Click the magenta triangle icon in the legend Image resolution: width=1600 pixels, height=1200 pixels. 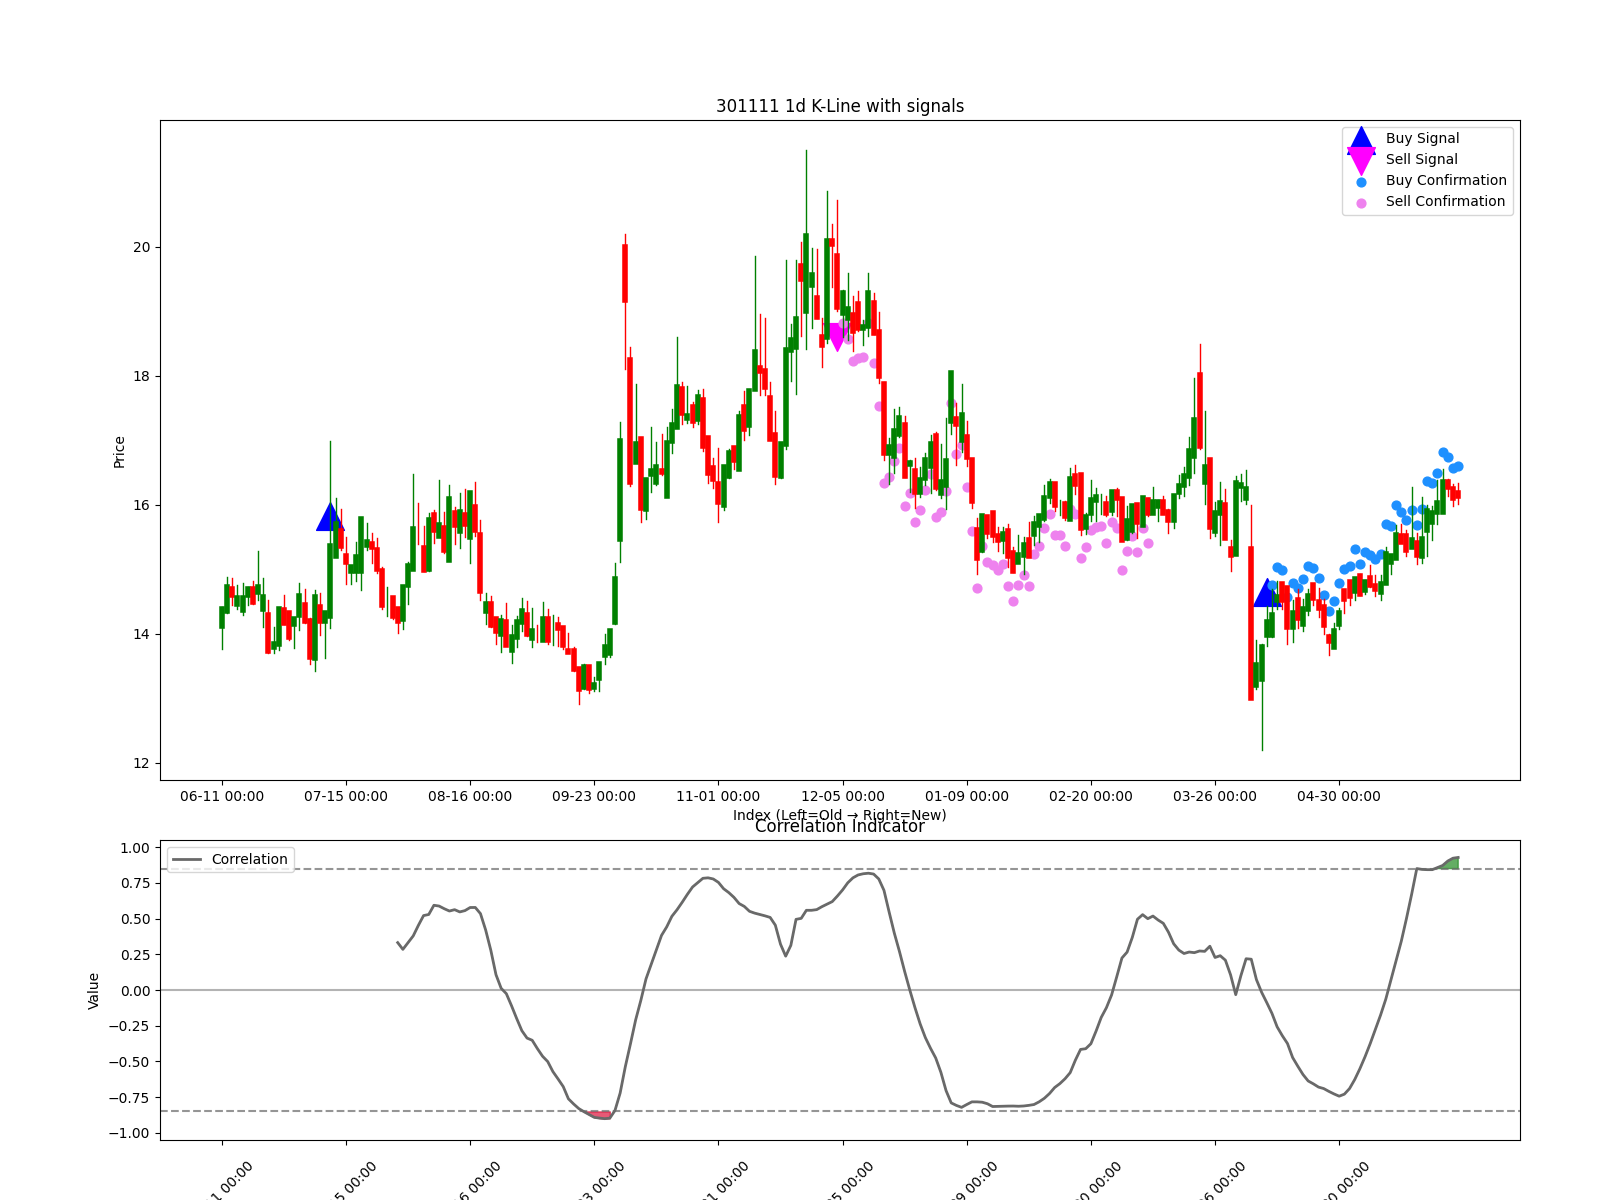pyautogui.click(x=1361, y=161)
